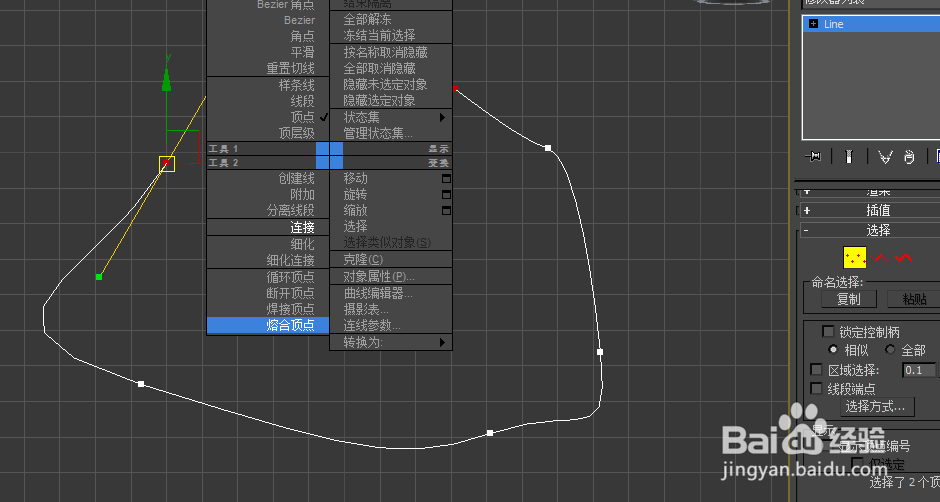Set vertex type to 角点
The height and width of the screenshot is (502, 940).
click(268, 36)
